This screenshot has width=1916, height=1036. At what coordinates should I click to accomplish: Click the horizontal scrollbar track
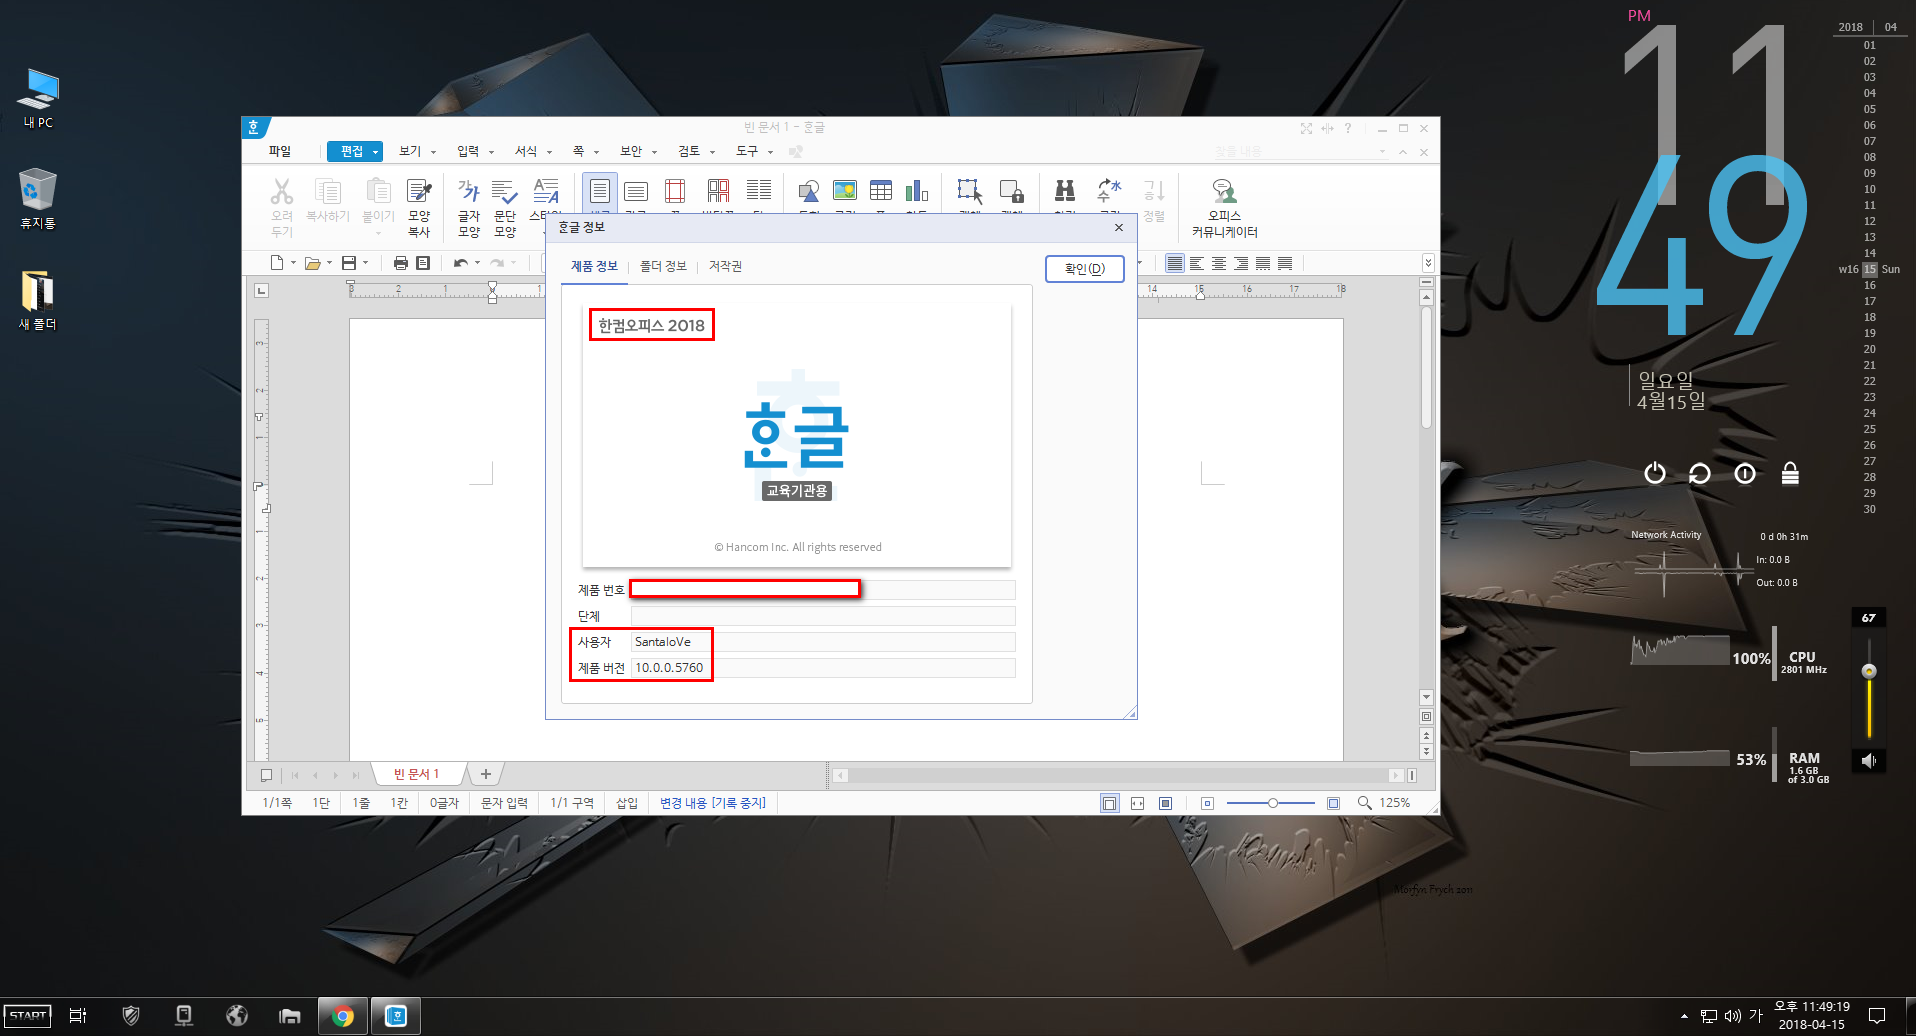[1118, 775]
